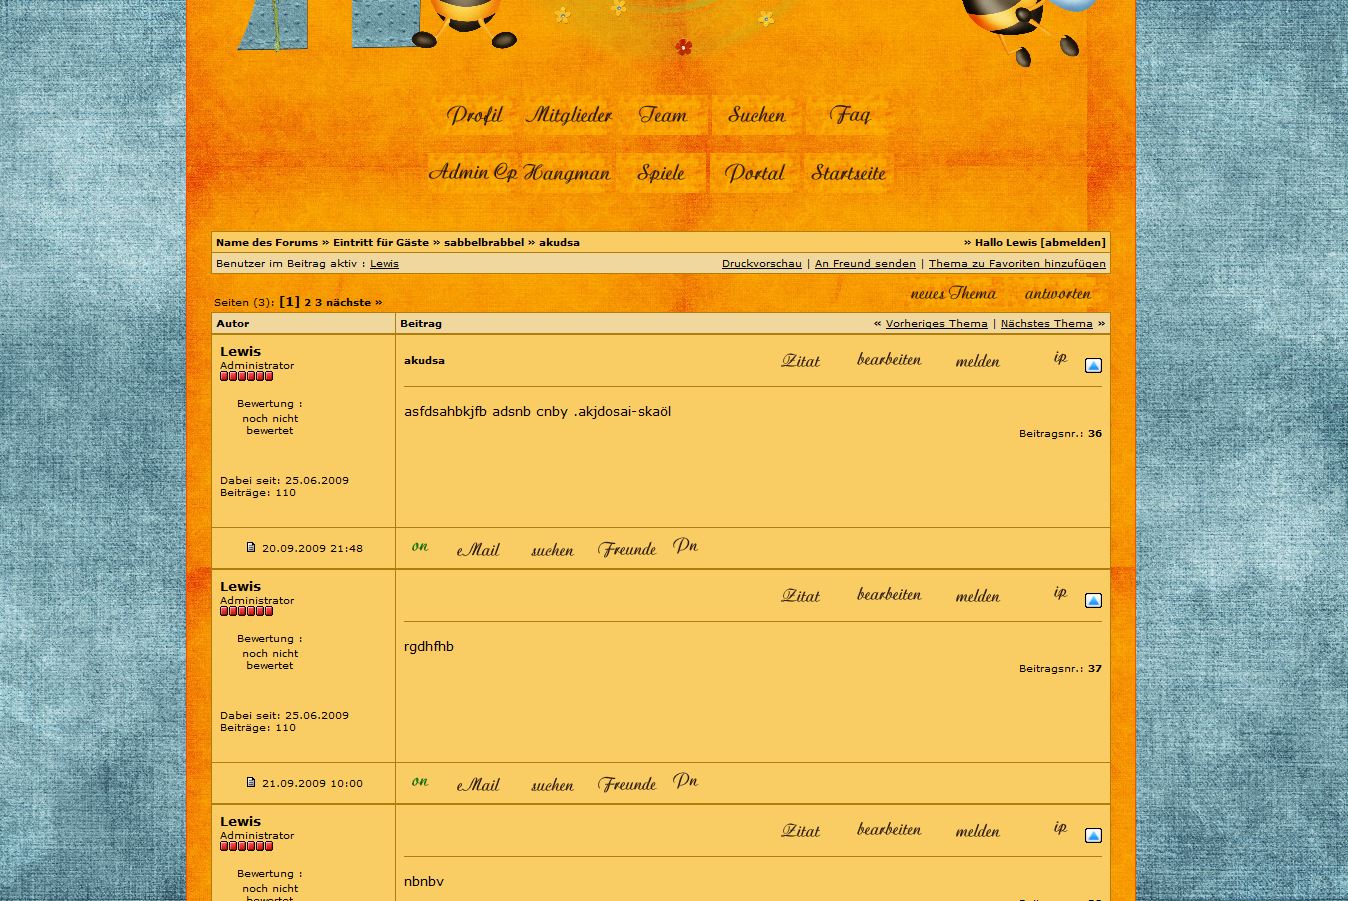Click the eMail icon under the second post
1348x901 pixels.
point(478,784)
